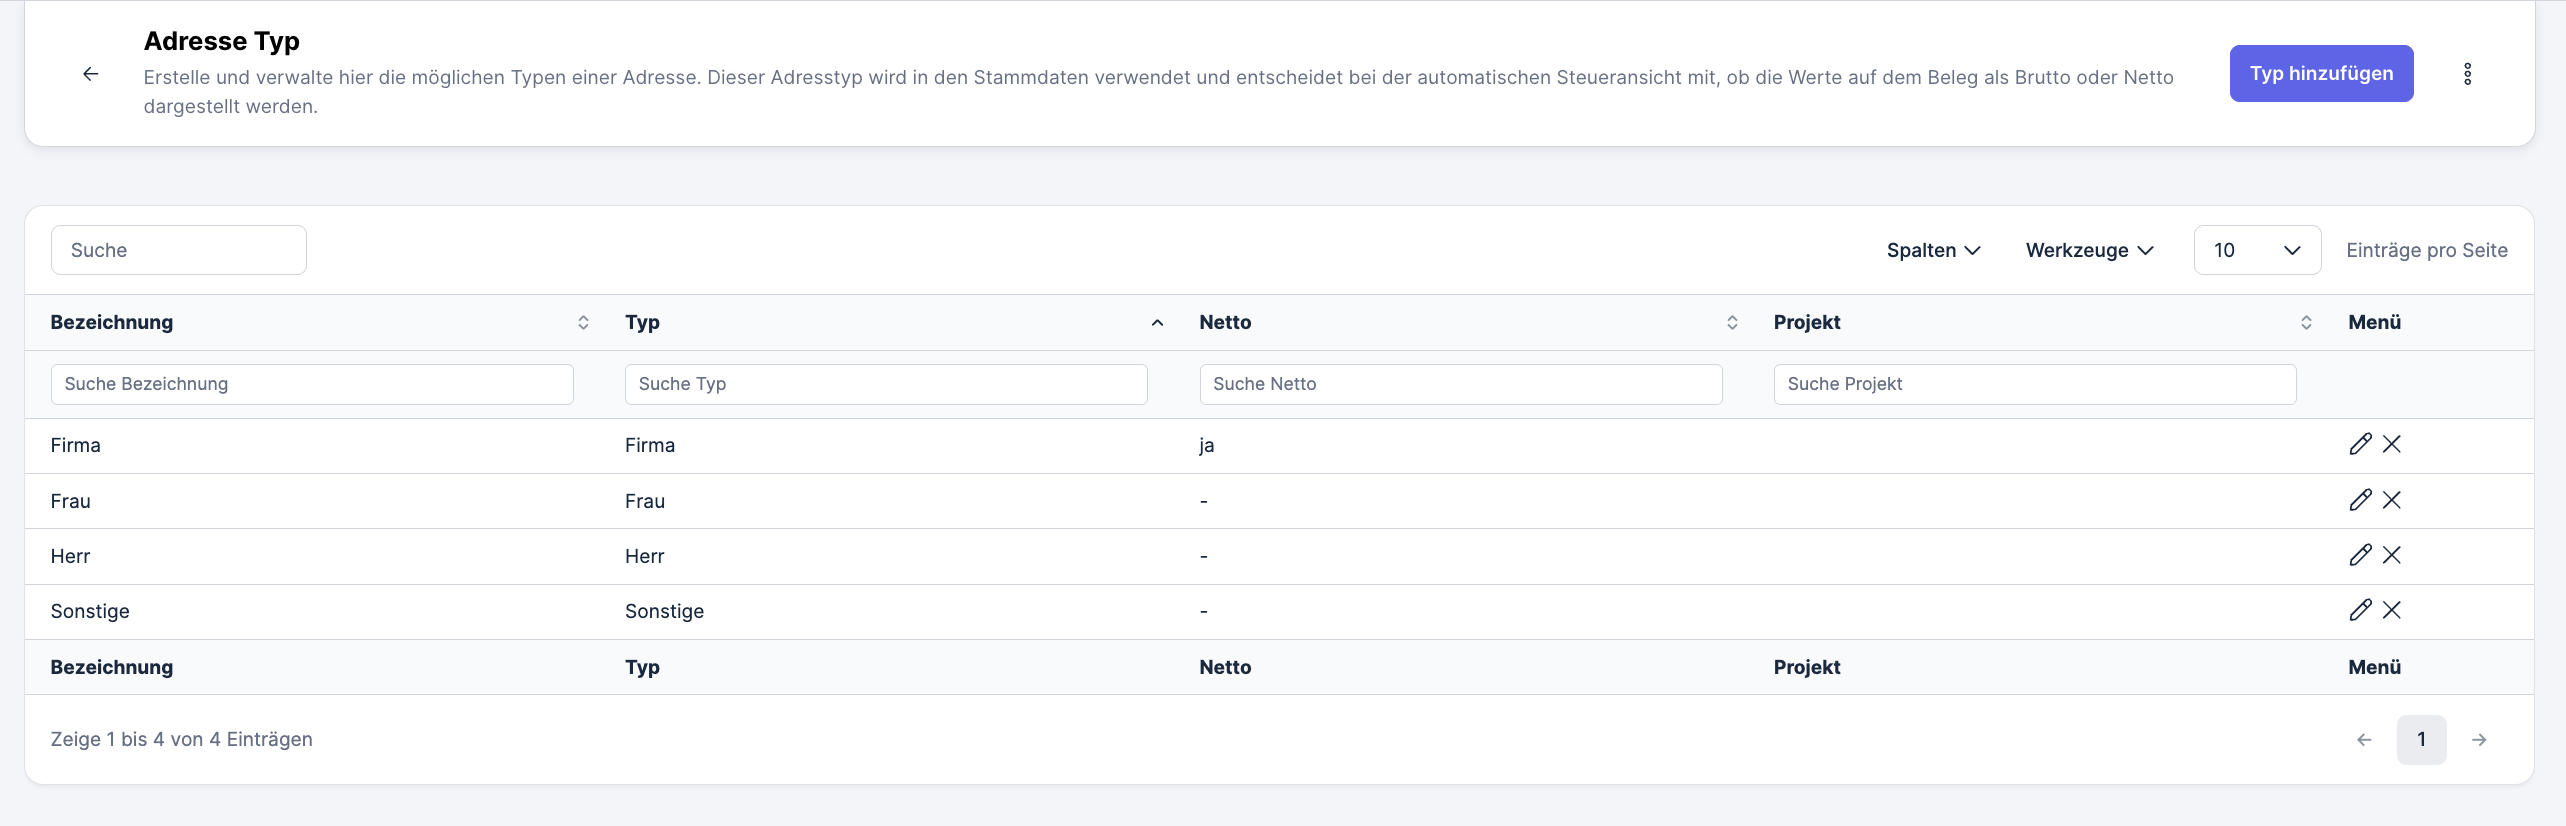
Task: Expand the Spalten dropdown
Action: 1933,250
